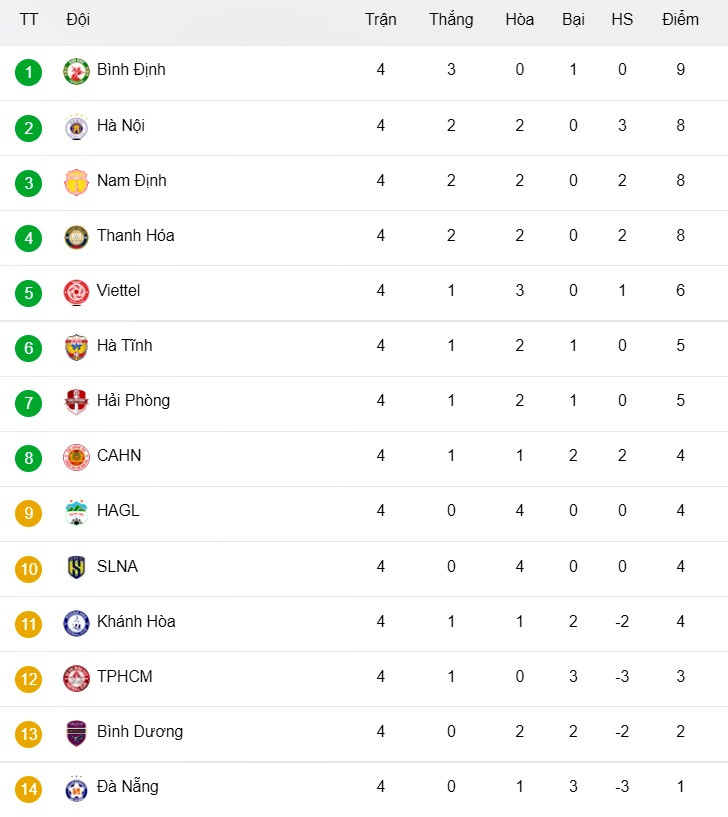The width and height of the screenshot is (728, 817).
Task: Click the Khánh Hòa club logo
Action: tap(77, 622)
